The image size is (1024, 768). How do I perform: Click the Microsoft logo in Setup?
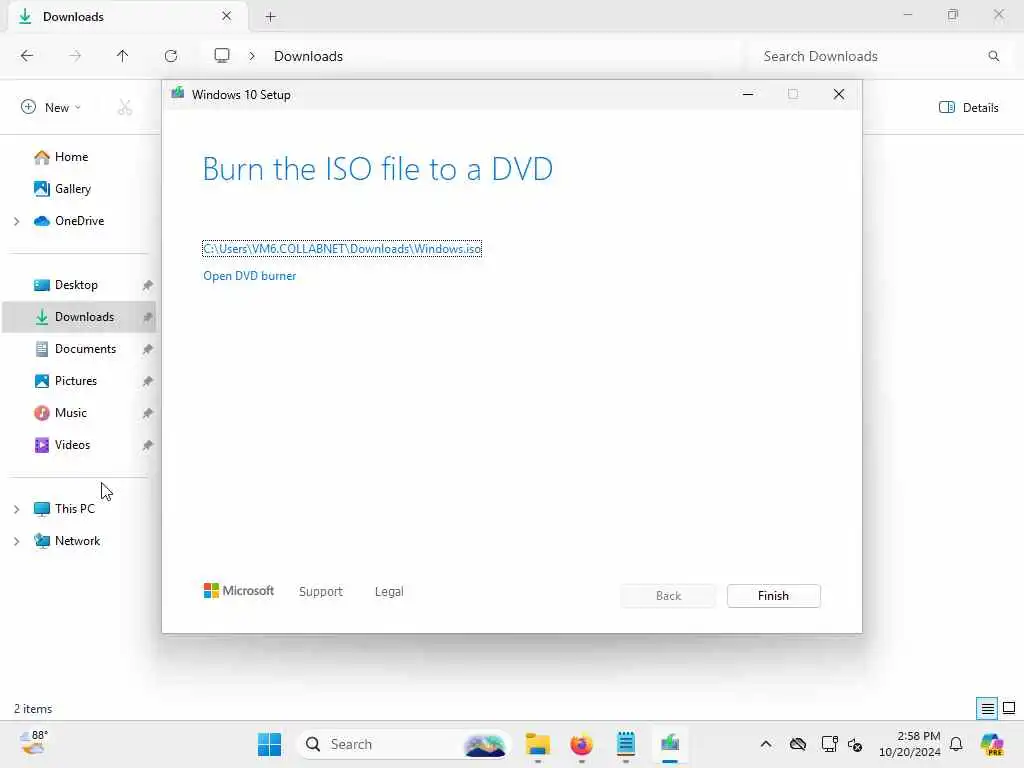tap(238, 591)
